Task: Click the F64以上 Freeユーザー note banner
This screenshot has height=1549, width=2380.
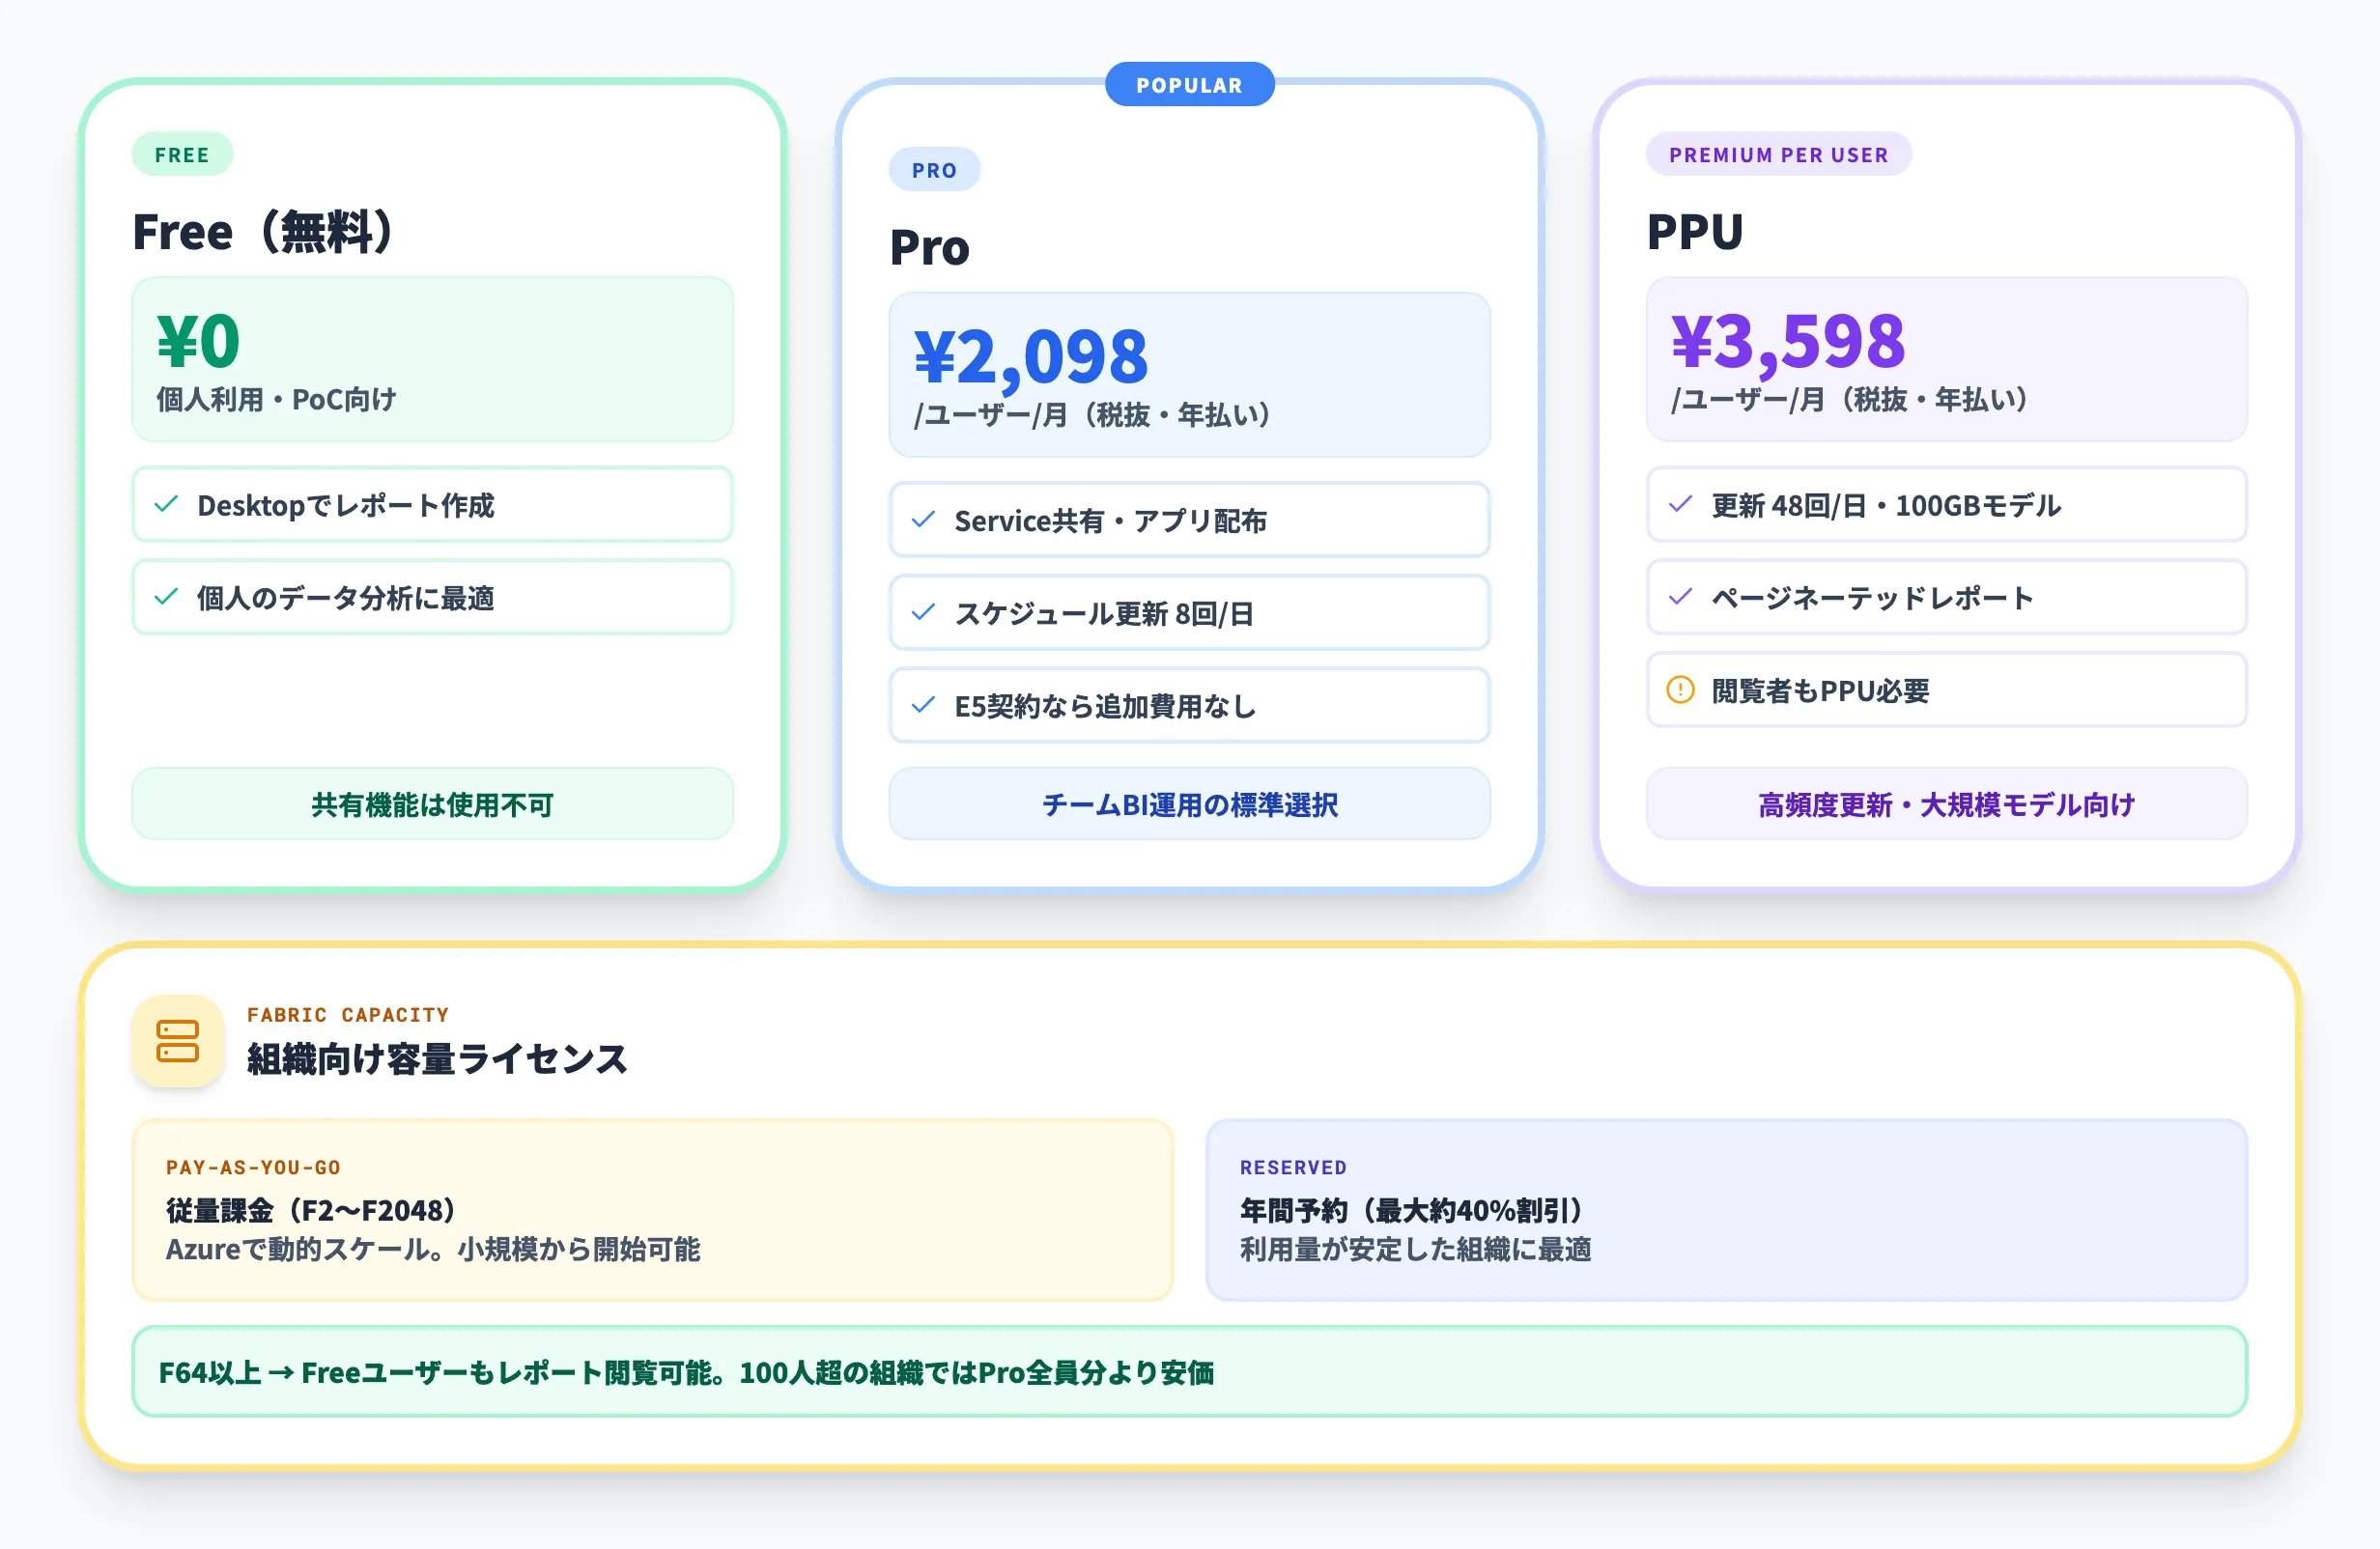Action: coord(1190,1372)
